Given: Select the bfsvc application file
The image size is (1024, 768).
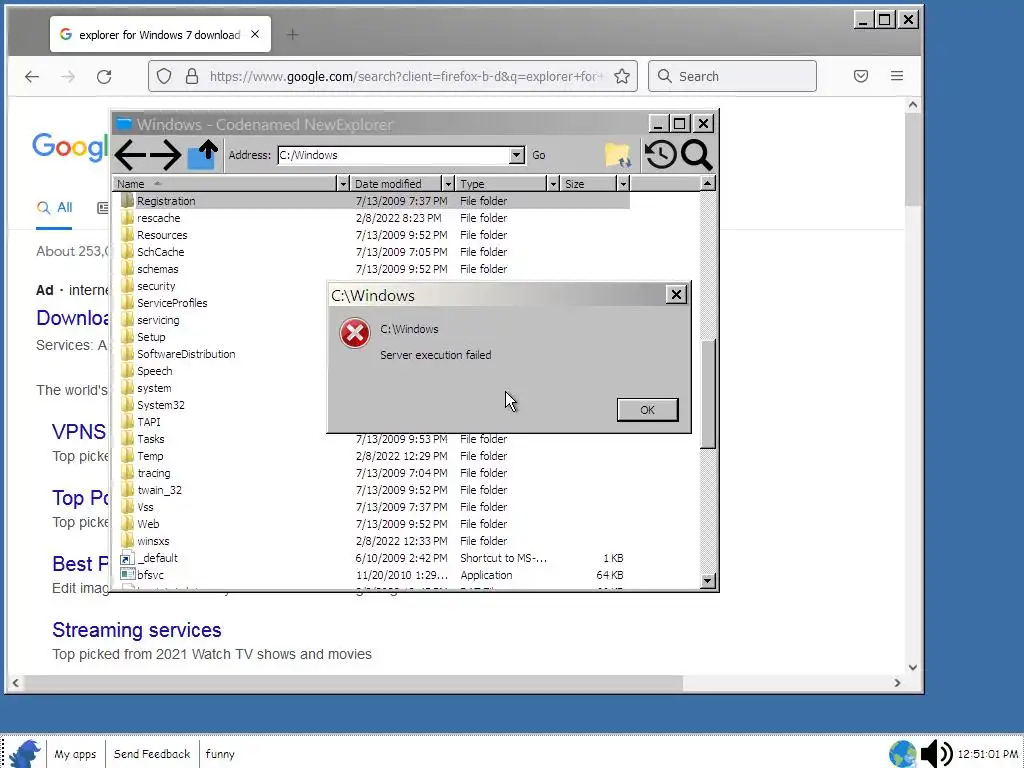Looking at the screenshot, I should click(150, 575).
